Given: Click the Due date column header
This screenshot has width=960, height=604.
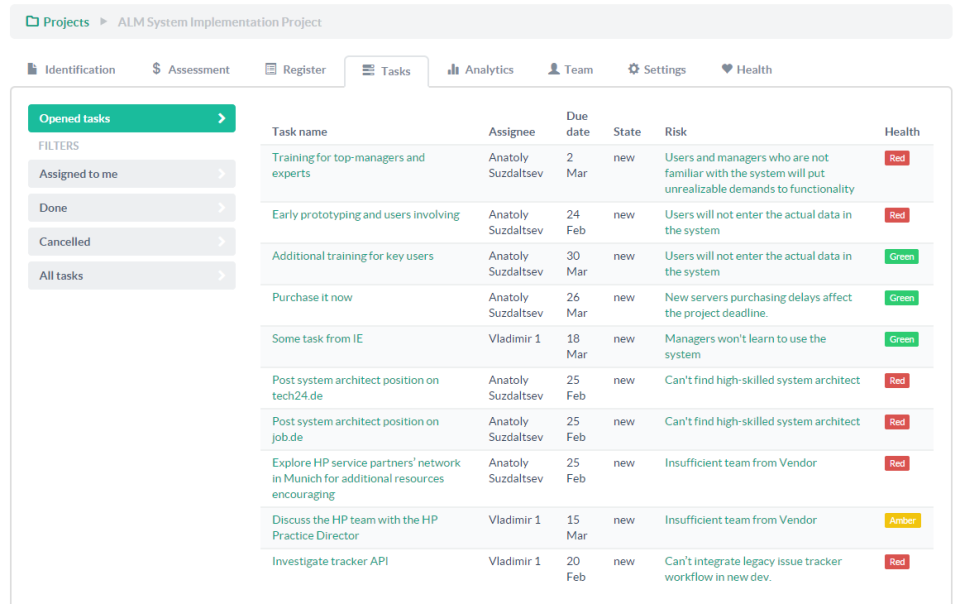Looking at the screenshot, I should tap(577, 124).
